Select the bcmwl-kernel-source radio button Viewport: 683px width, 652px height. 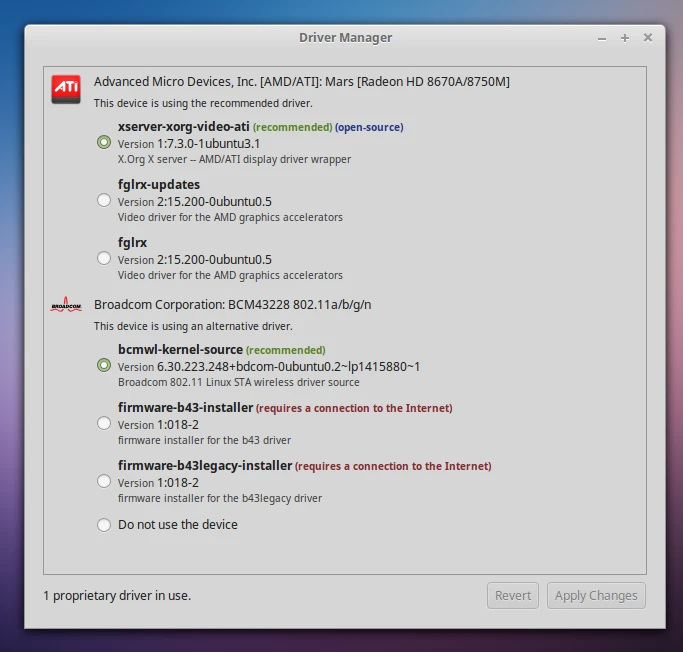point(104,365)
